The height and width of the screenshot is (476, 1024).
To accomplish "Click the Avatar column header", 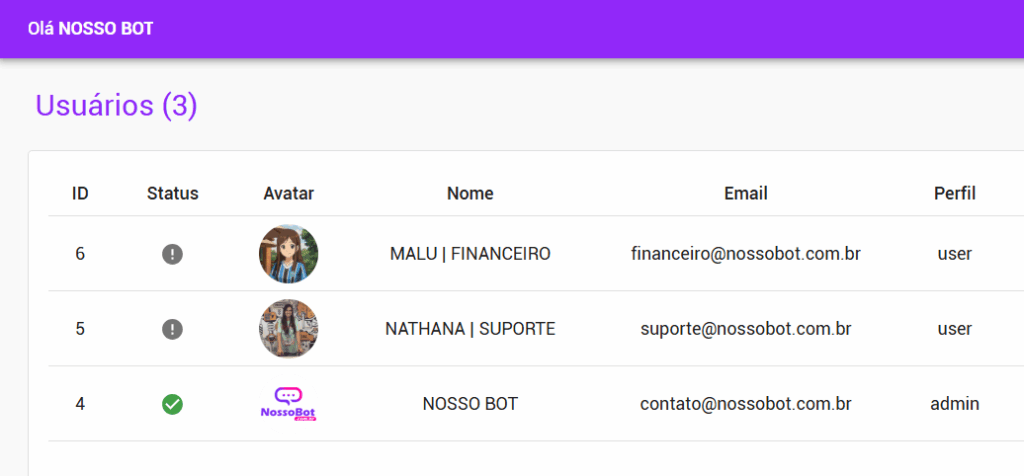I will (x=288, y=193).
